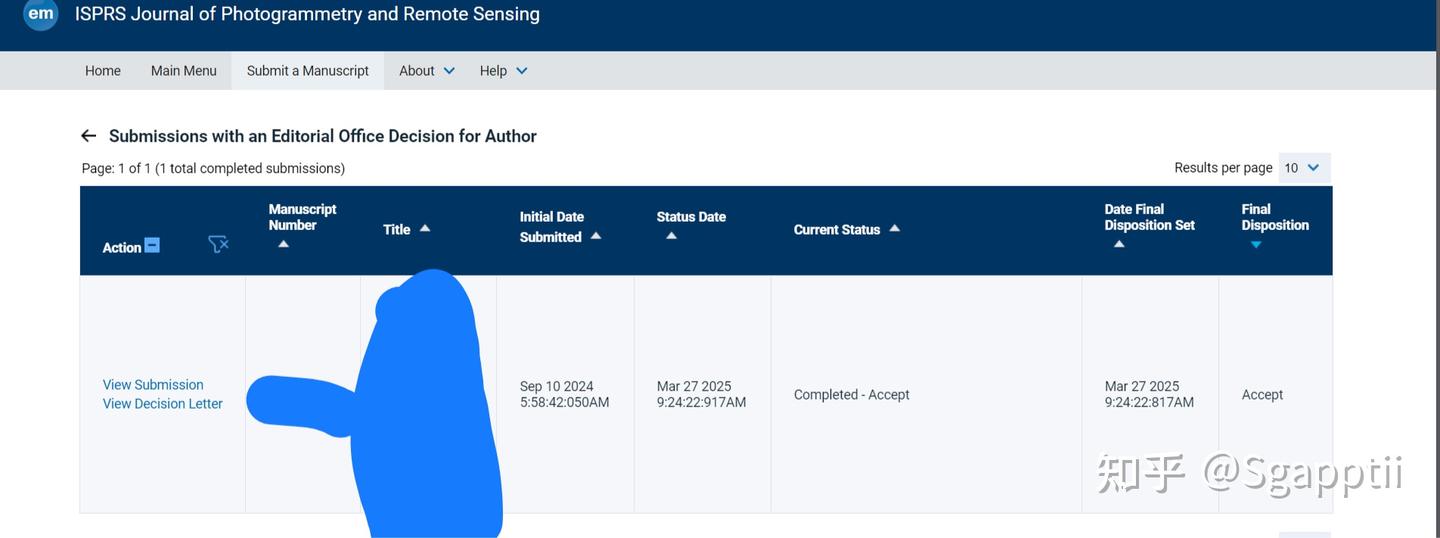Click the Editorial Manager em logo
This screenshot has width=1440, height=538.
point(41,14)
